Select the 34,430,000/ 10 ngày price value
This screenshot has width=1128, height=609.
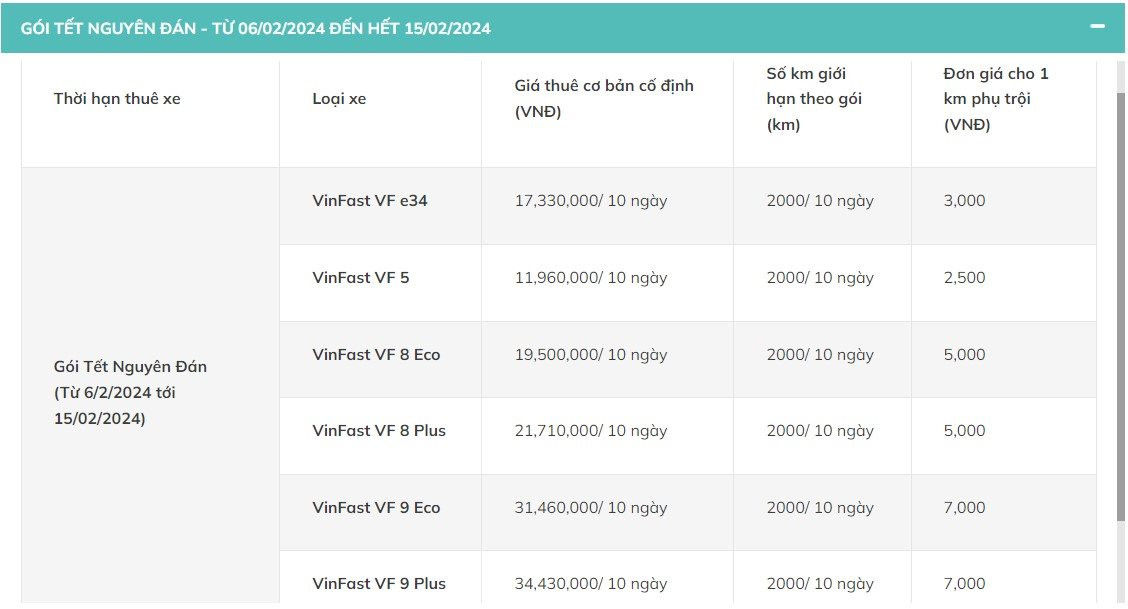592,583
